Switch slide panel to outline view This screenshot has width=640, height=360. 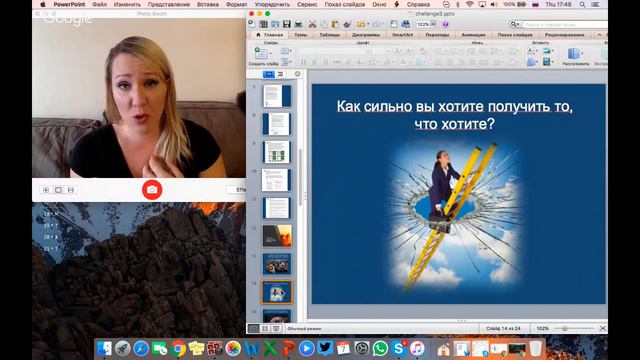pyautogui.click(x=280, y=74)
